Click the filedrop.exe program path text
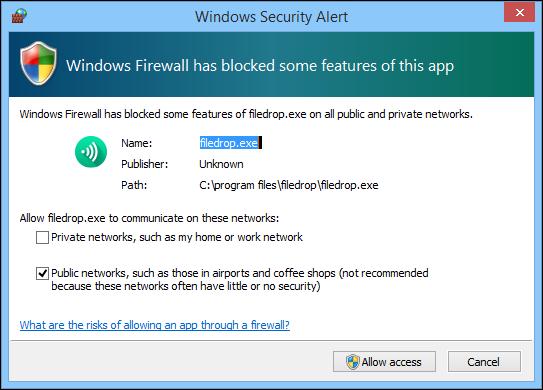The width and height of the screenshot is (543, 390). tap(289, 185)
